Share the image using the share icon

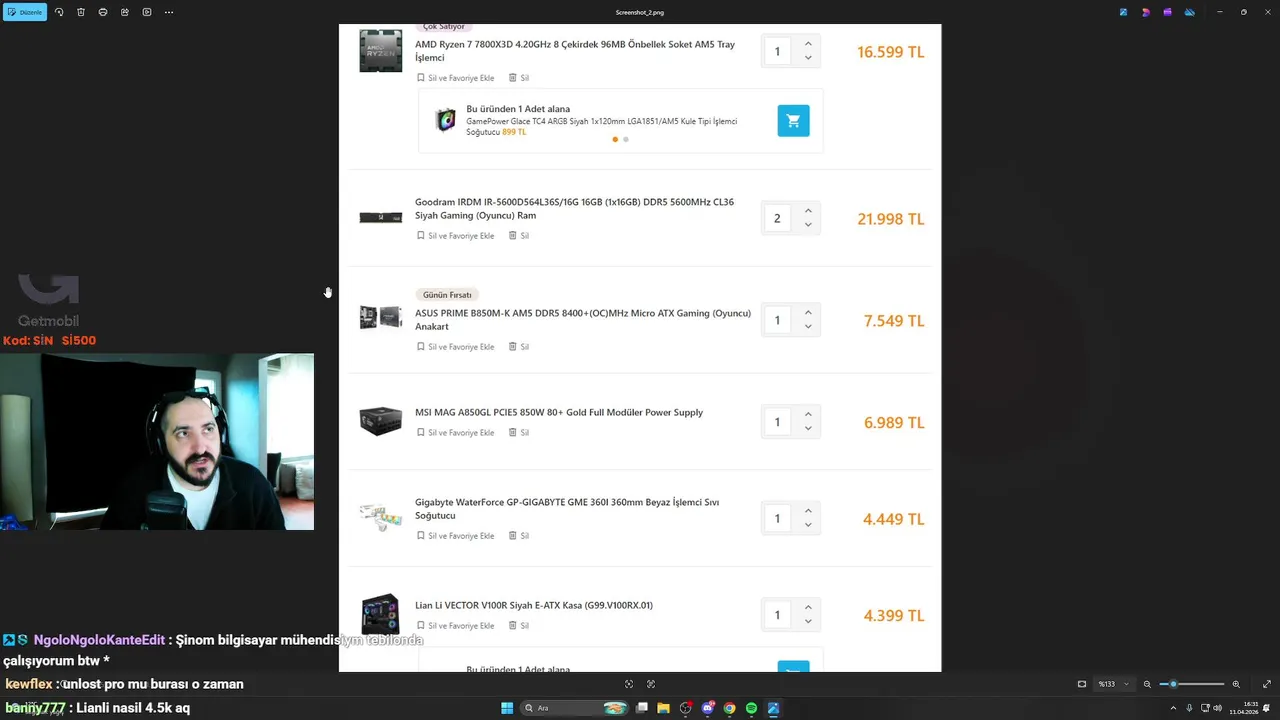point(125,12)
